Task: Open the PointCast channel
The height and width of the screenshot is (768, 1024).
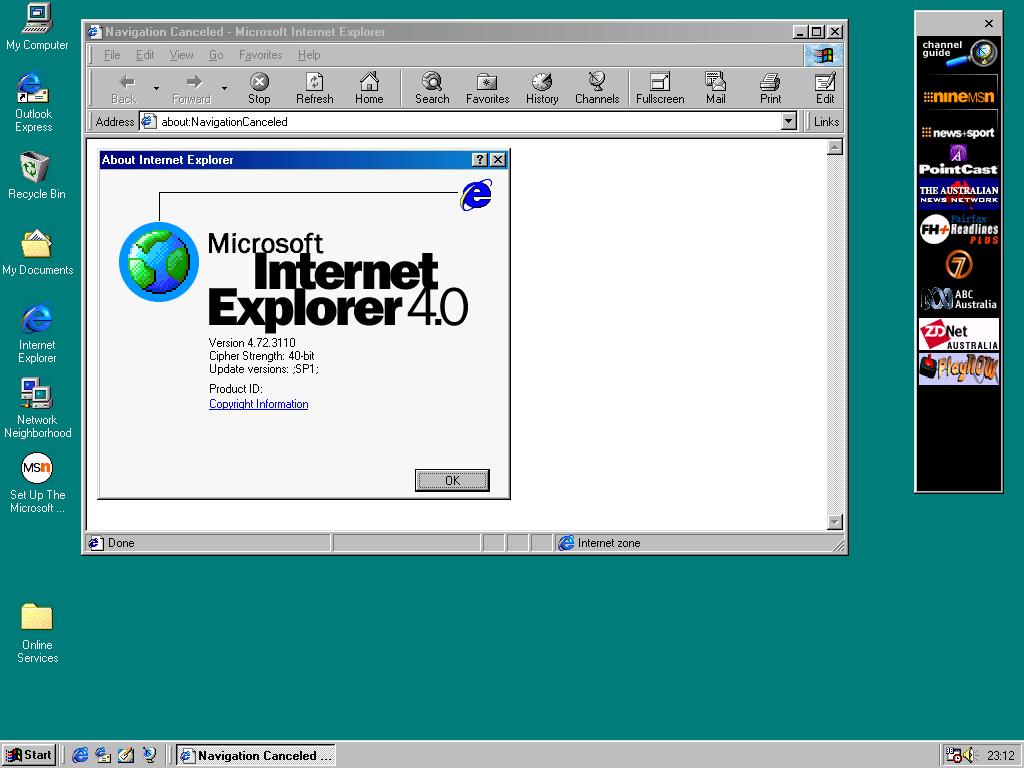Action: (x=959, y=161)
